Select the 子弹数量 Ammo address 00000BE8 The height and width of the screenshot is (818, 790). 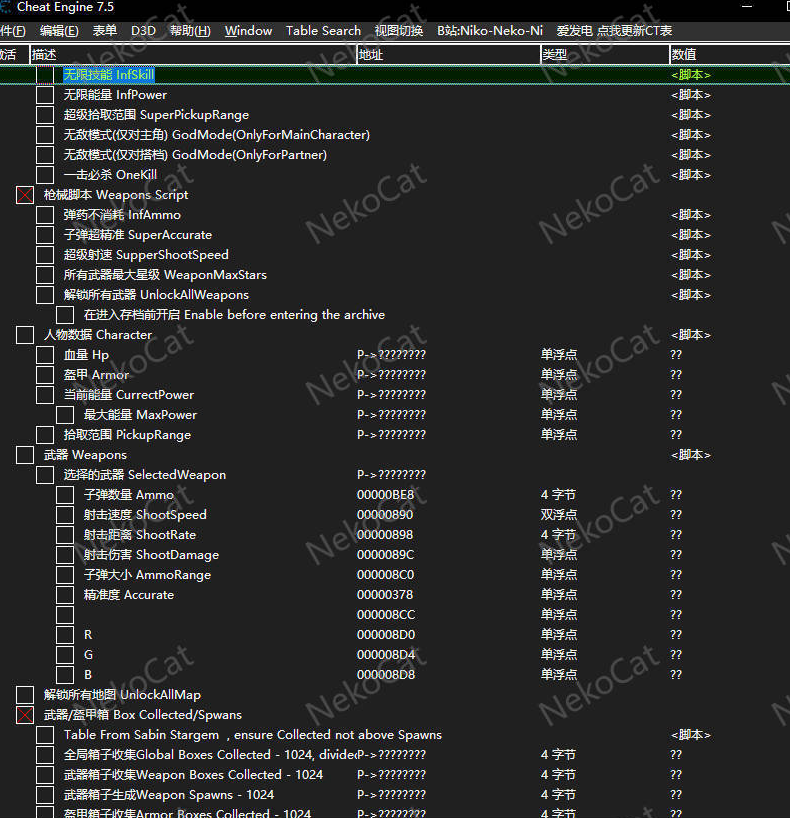pos(385,495)
